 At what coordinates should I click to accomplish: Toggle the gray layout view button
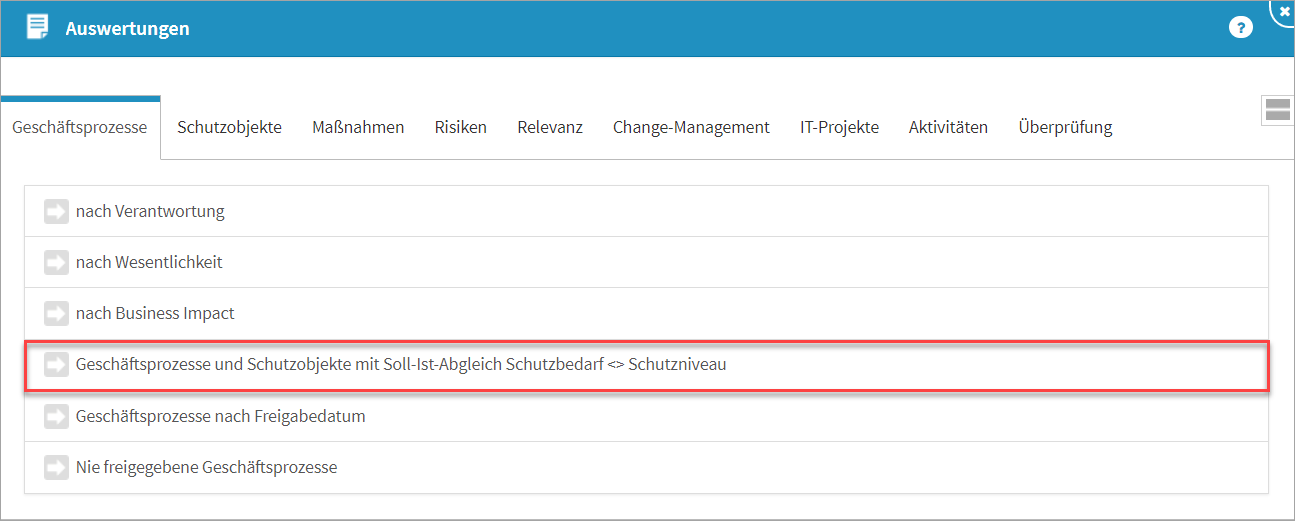(x=1277, y=110)
